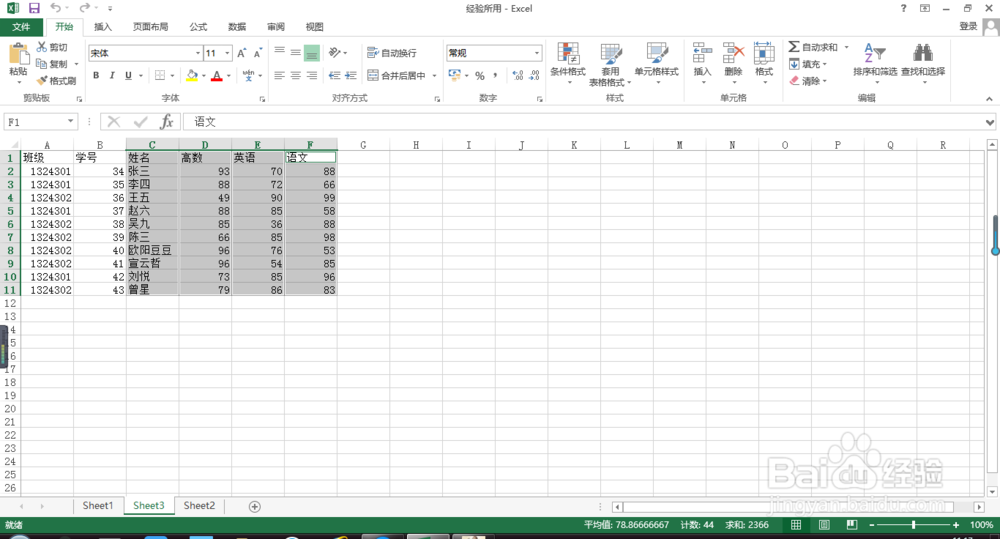Screen dimensions: 1000x539
Task: Open the File (文件) tab
Action: [21, 27]
